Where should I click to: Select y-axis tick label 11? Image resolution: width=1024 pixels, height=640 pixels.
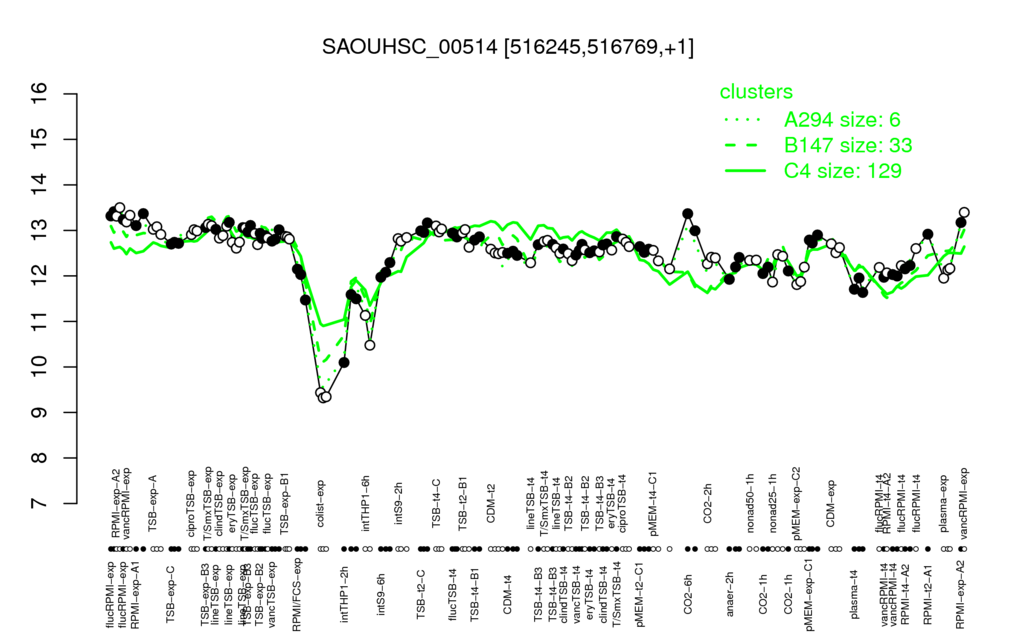pyautogui.click(x=39, y=321)
